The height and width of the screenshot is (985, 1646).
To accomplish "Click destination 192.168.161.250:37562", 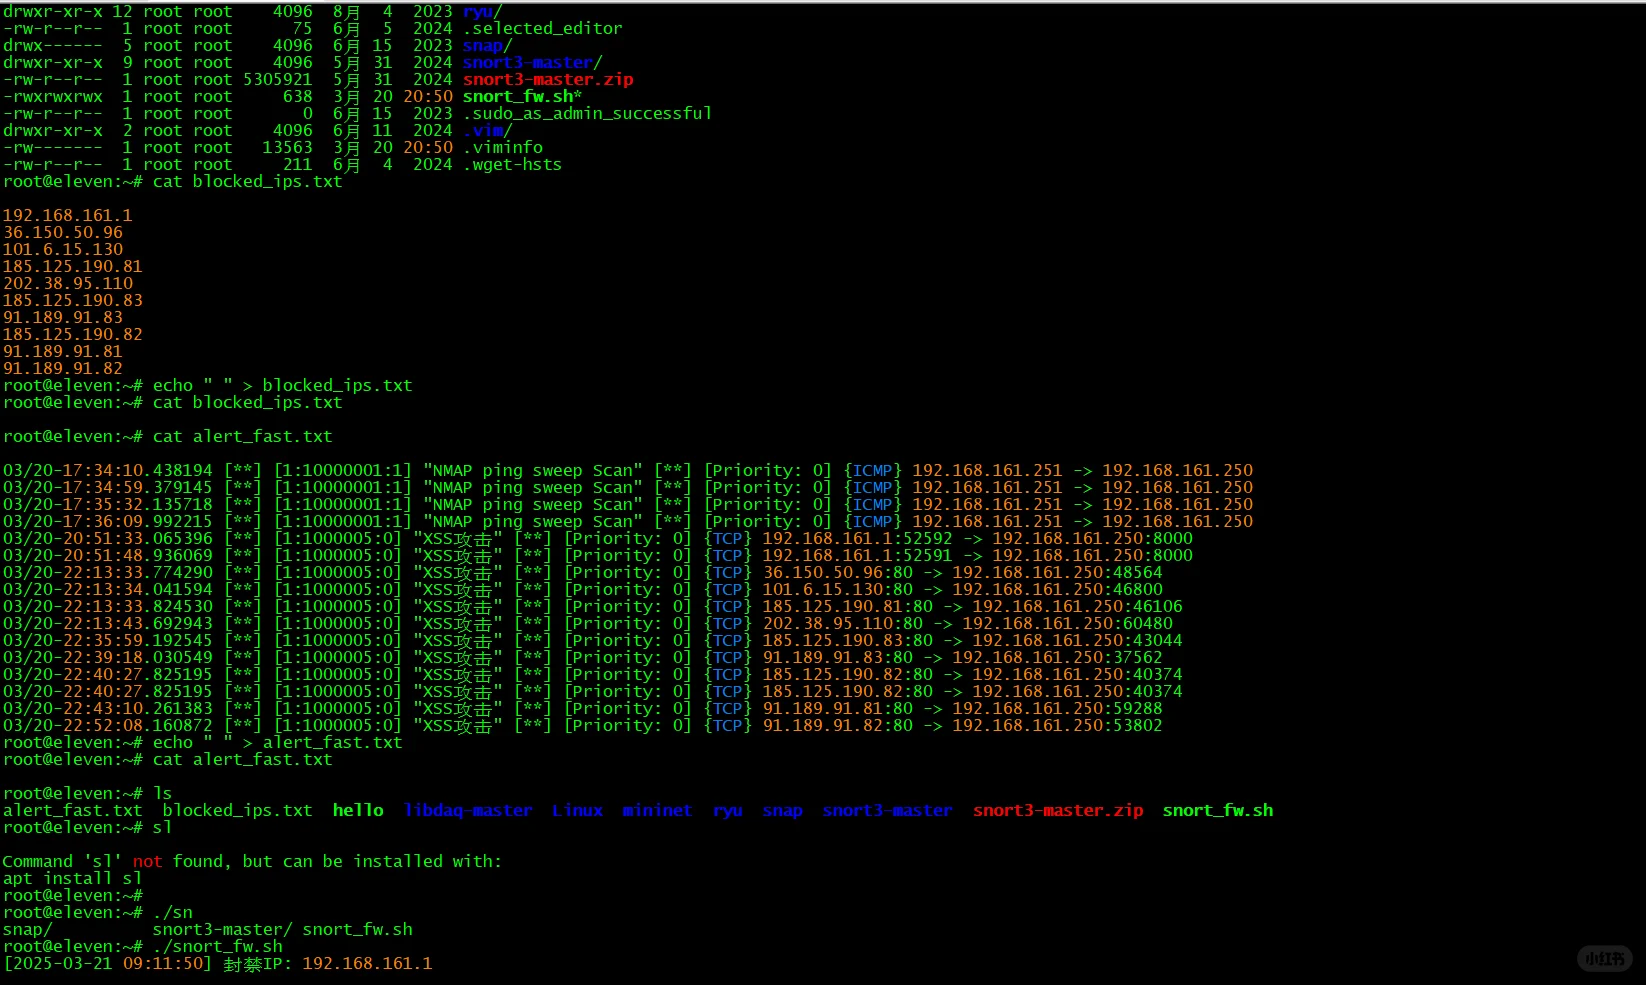I will (1057, 657).
